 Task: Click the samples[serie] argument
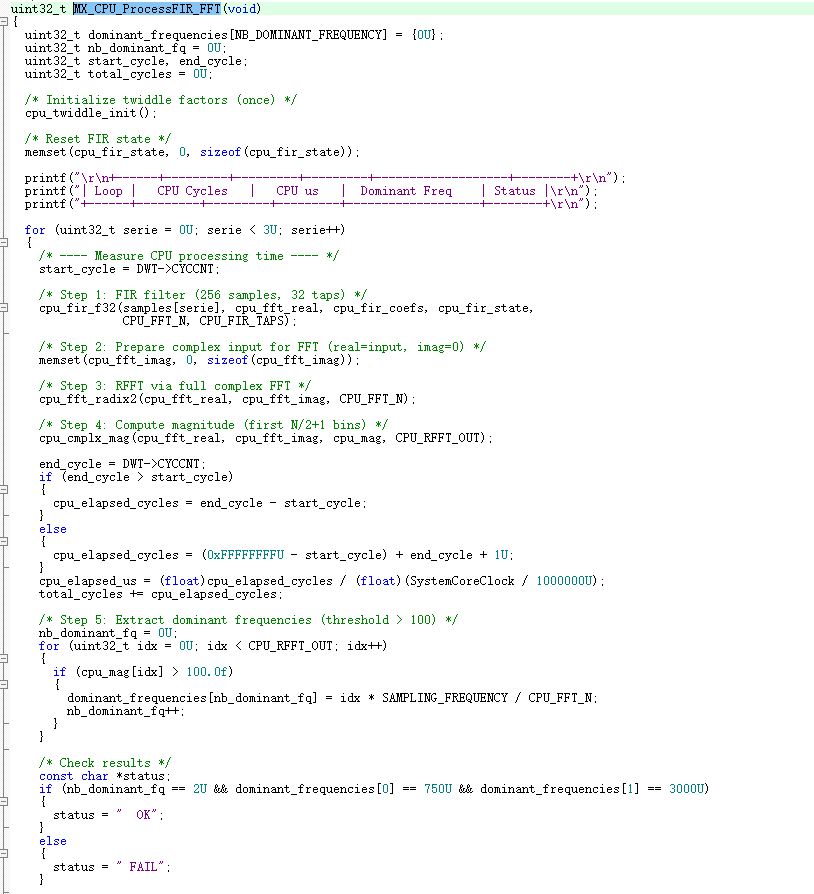(172, 308)
